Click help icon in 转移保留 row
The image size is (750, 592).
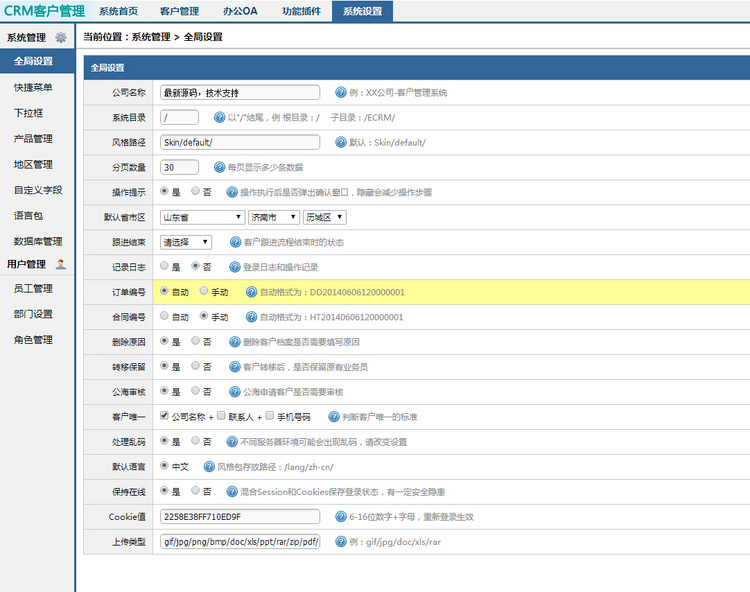[234, 367]
